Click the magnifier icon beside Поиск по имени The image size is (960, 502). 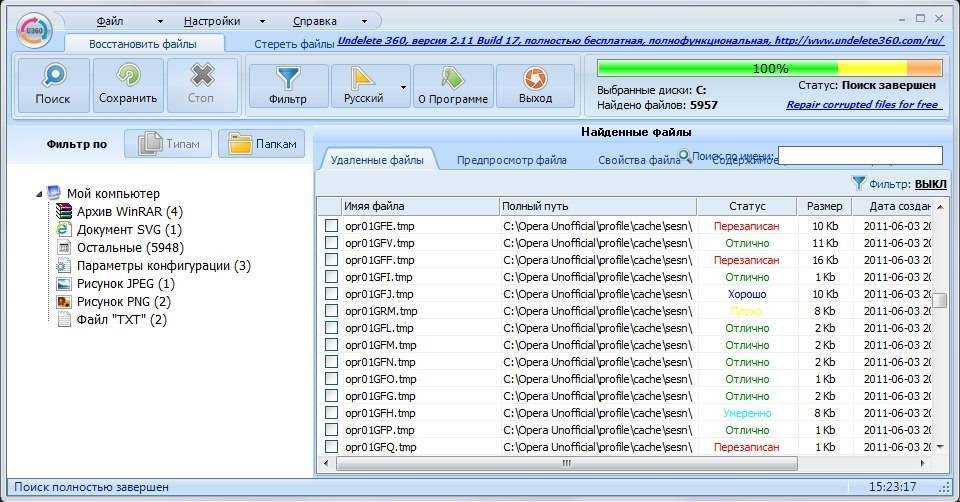click(685, 157)
